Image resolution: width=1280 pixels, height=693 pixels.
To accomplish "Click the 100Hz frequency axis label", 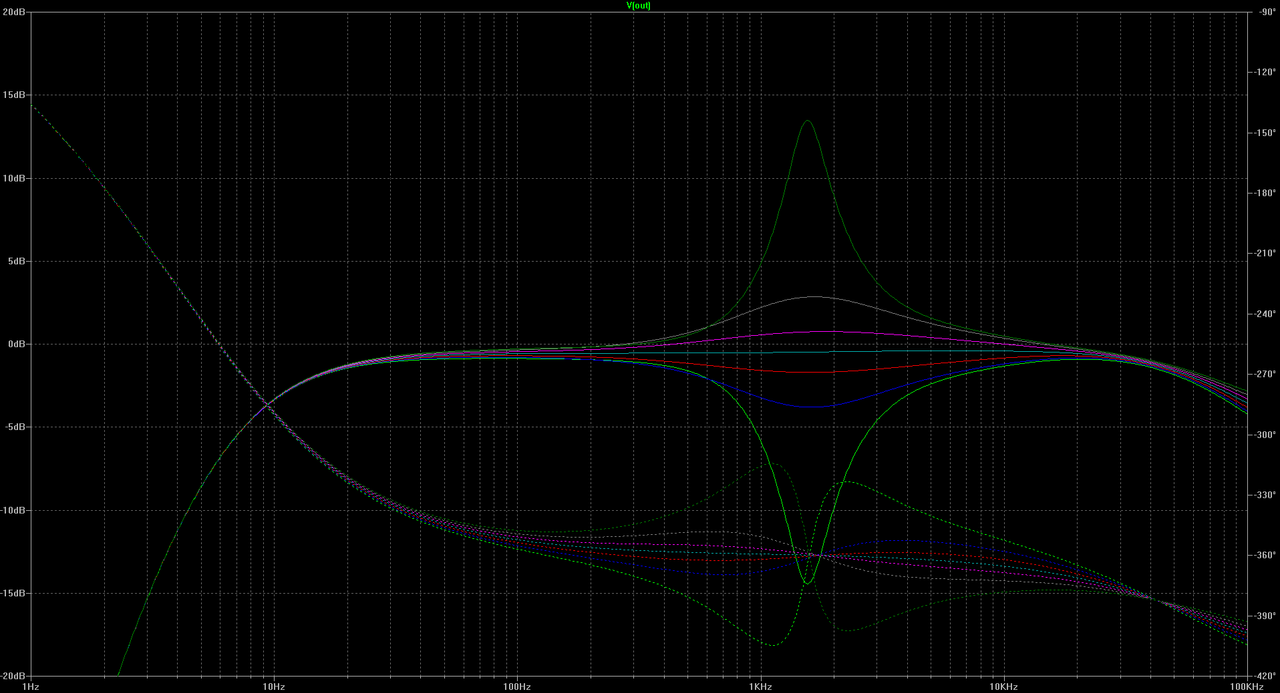I will point(516,687).
